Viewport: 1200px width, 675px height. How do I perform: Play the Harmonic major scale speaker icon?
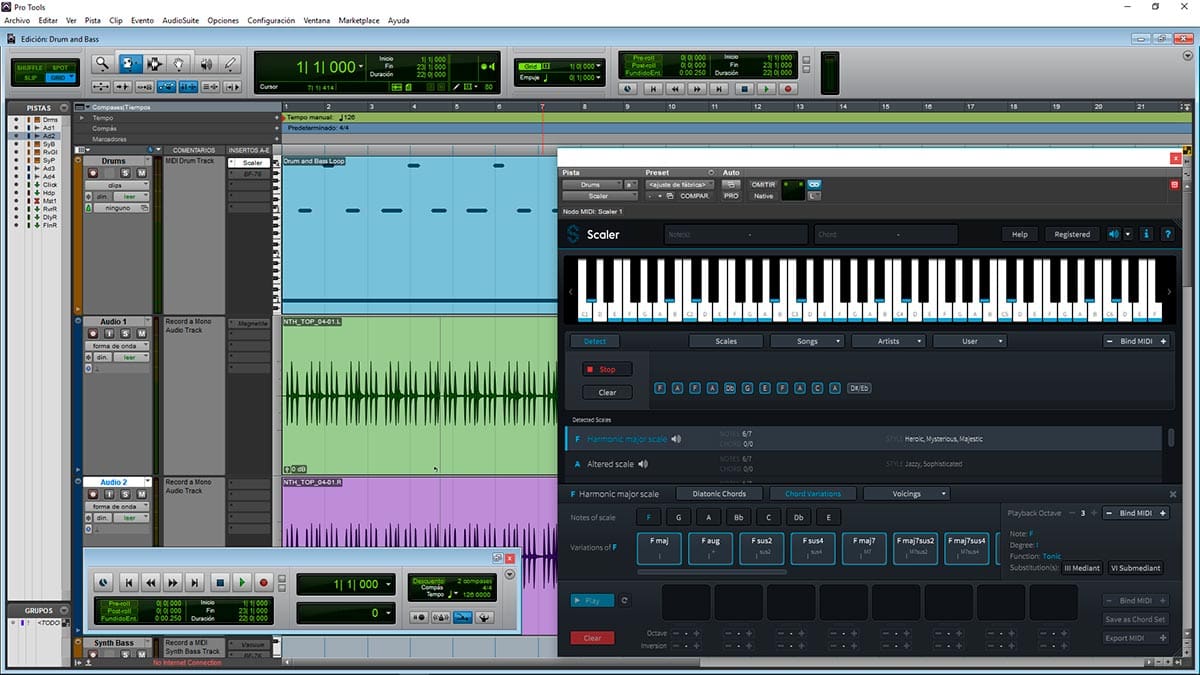(x=677, y=438)
